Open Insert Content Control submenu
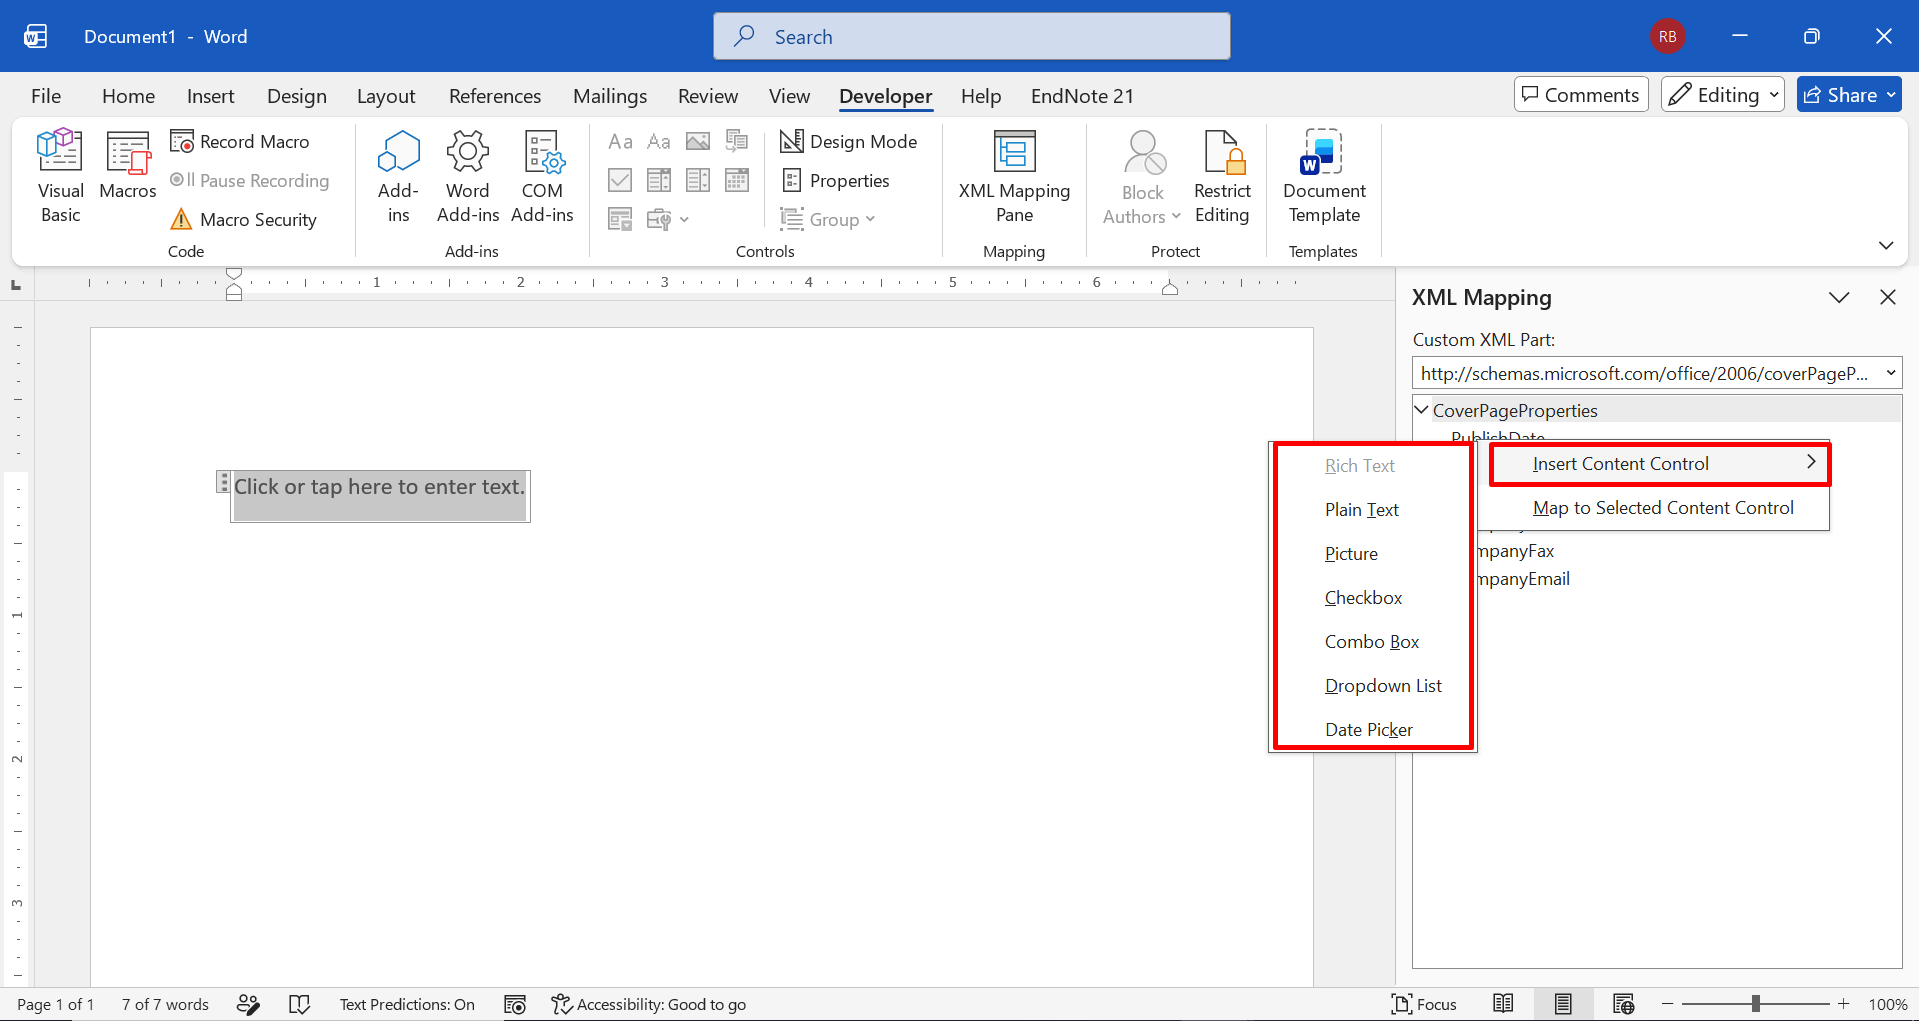 pyautogui.click(x=1660, y=464)
